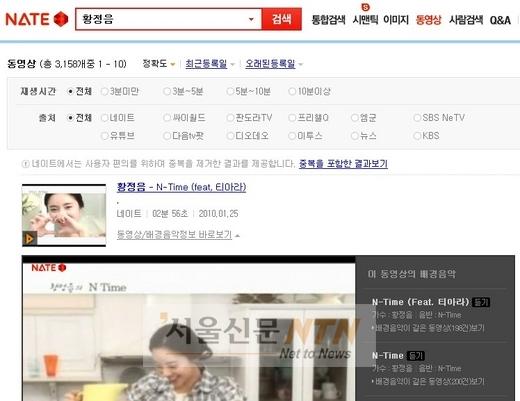Select 디오데오 source filter
The height and width of the screenshot is (401, 520).
tap(230, 136)
